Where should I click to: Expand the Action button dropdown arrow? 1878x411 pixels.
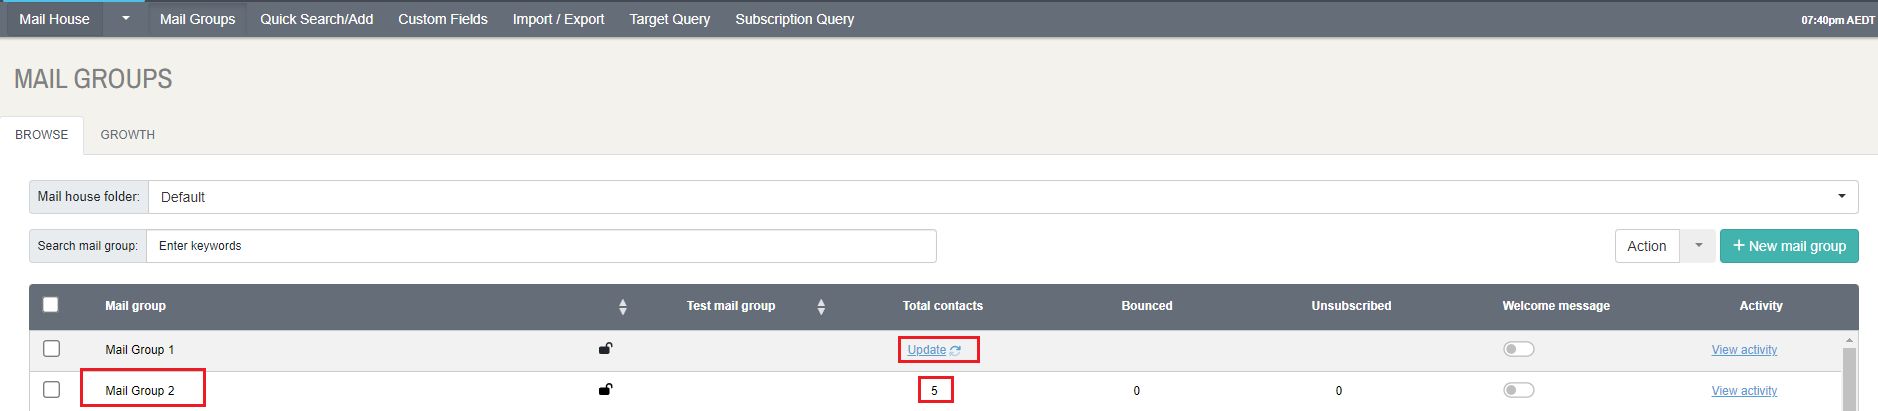point(1698,246)
